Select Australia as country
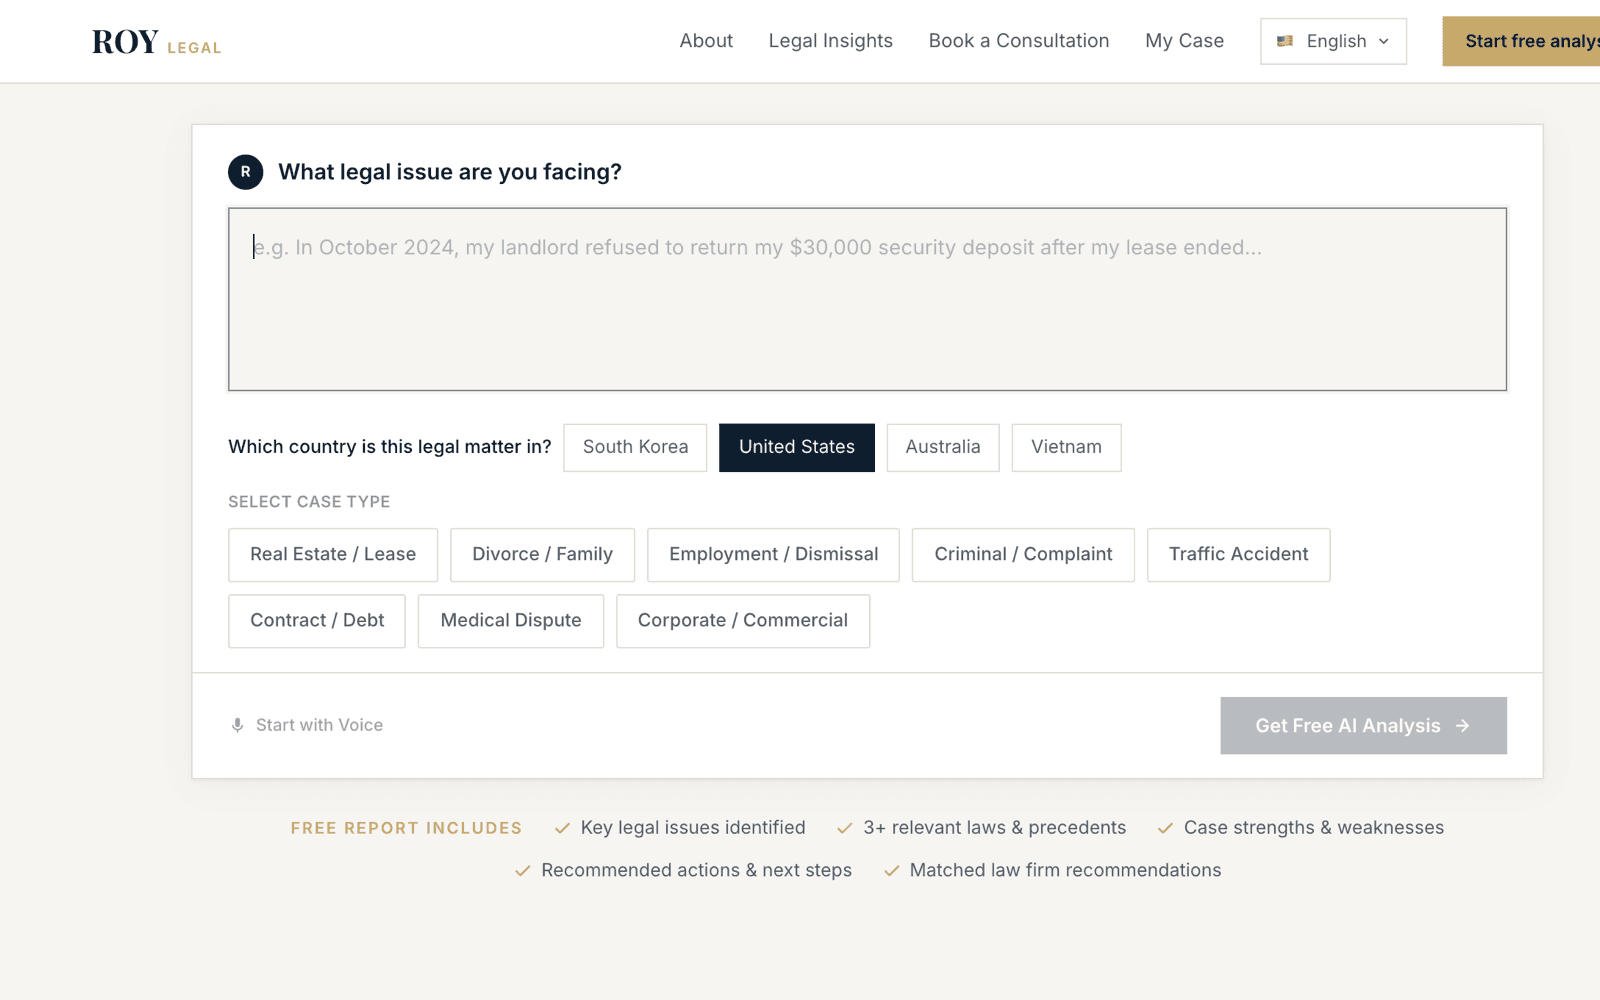The width and height of the screenshot is (1600, 1000). (x=943, y=447)
